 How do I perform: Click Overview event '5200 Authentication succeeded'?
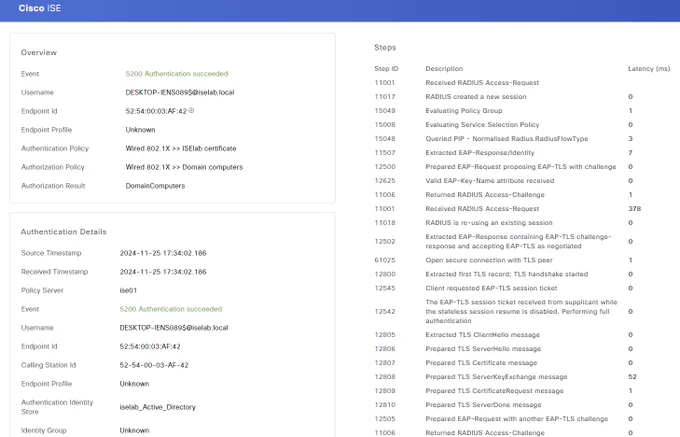[x=177, y=74]
